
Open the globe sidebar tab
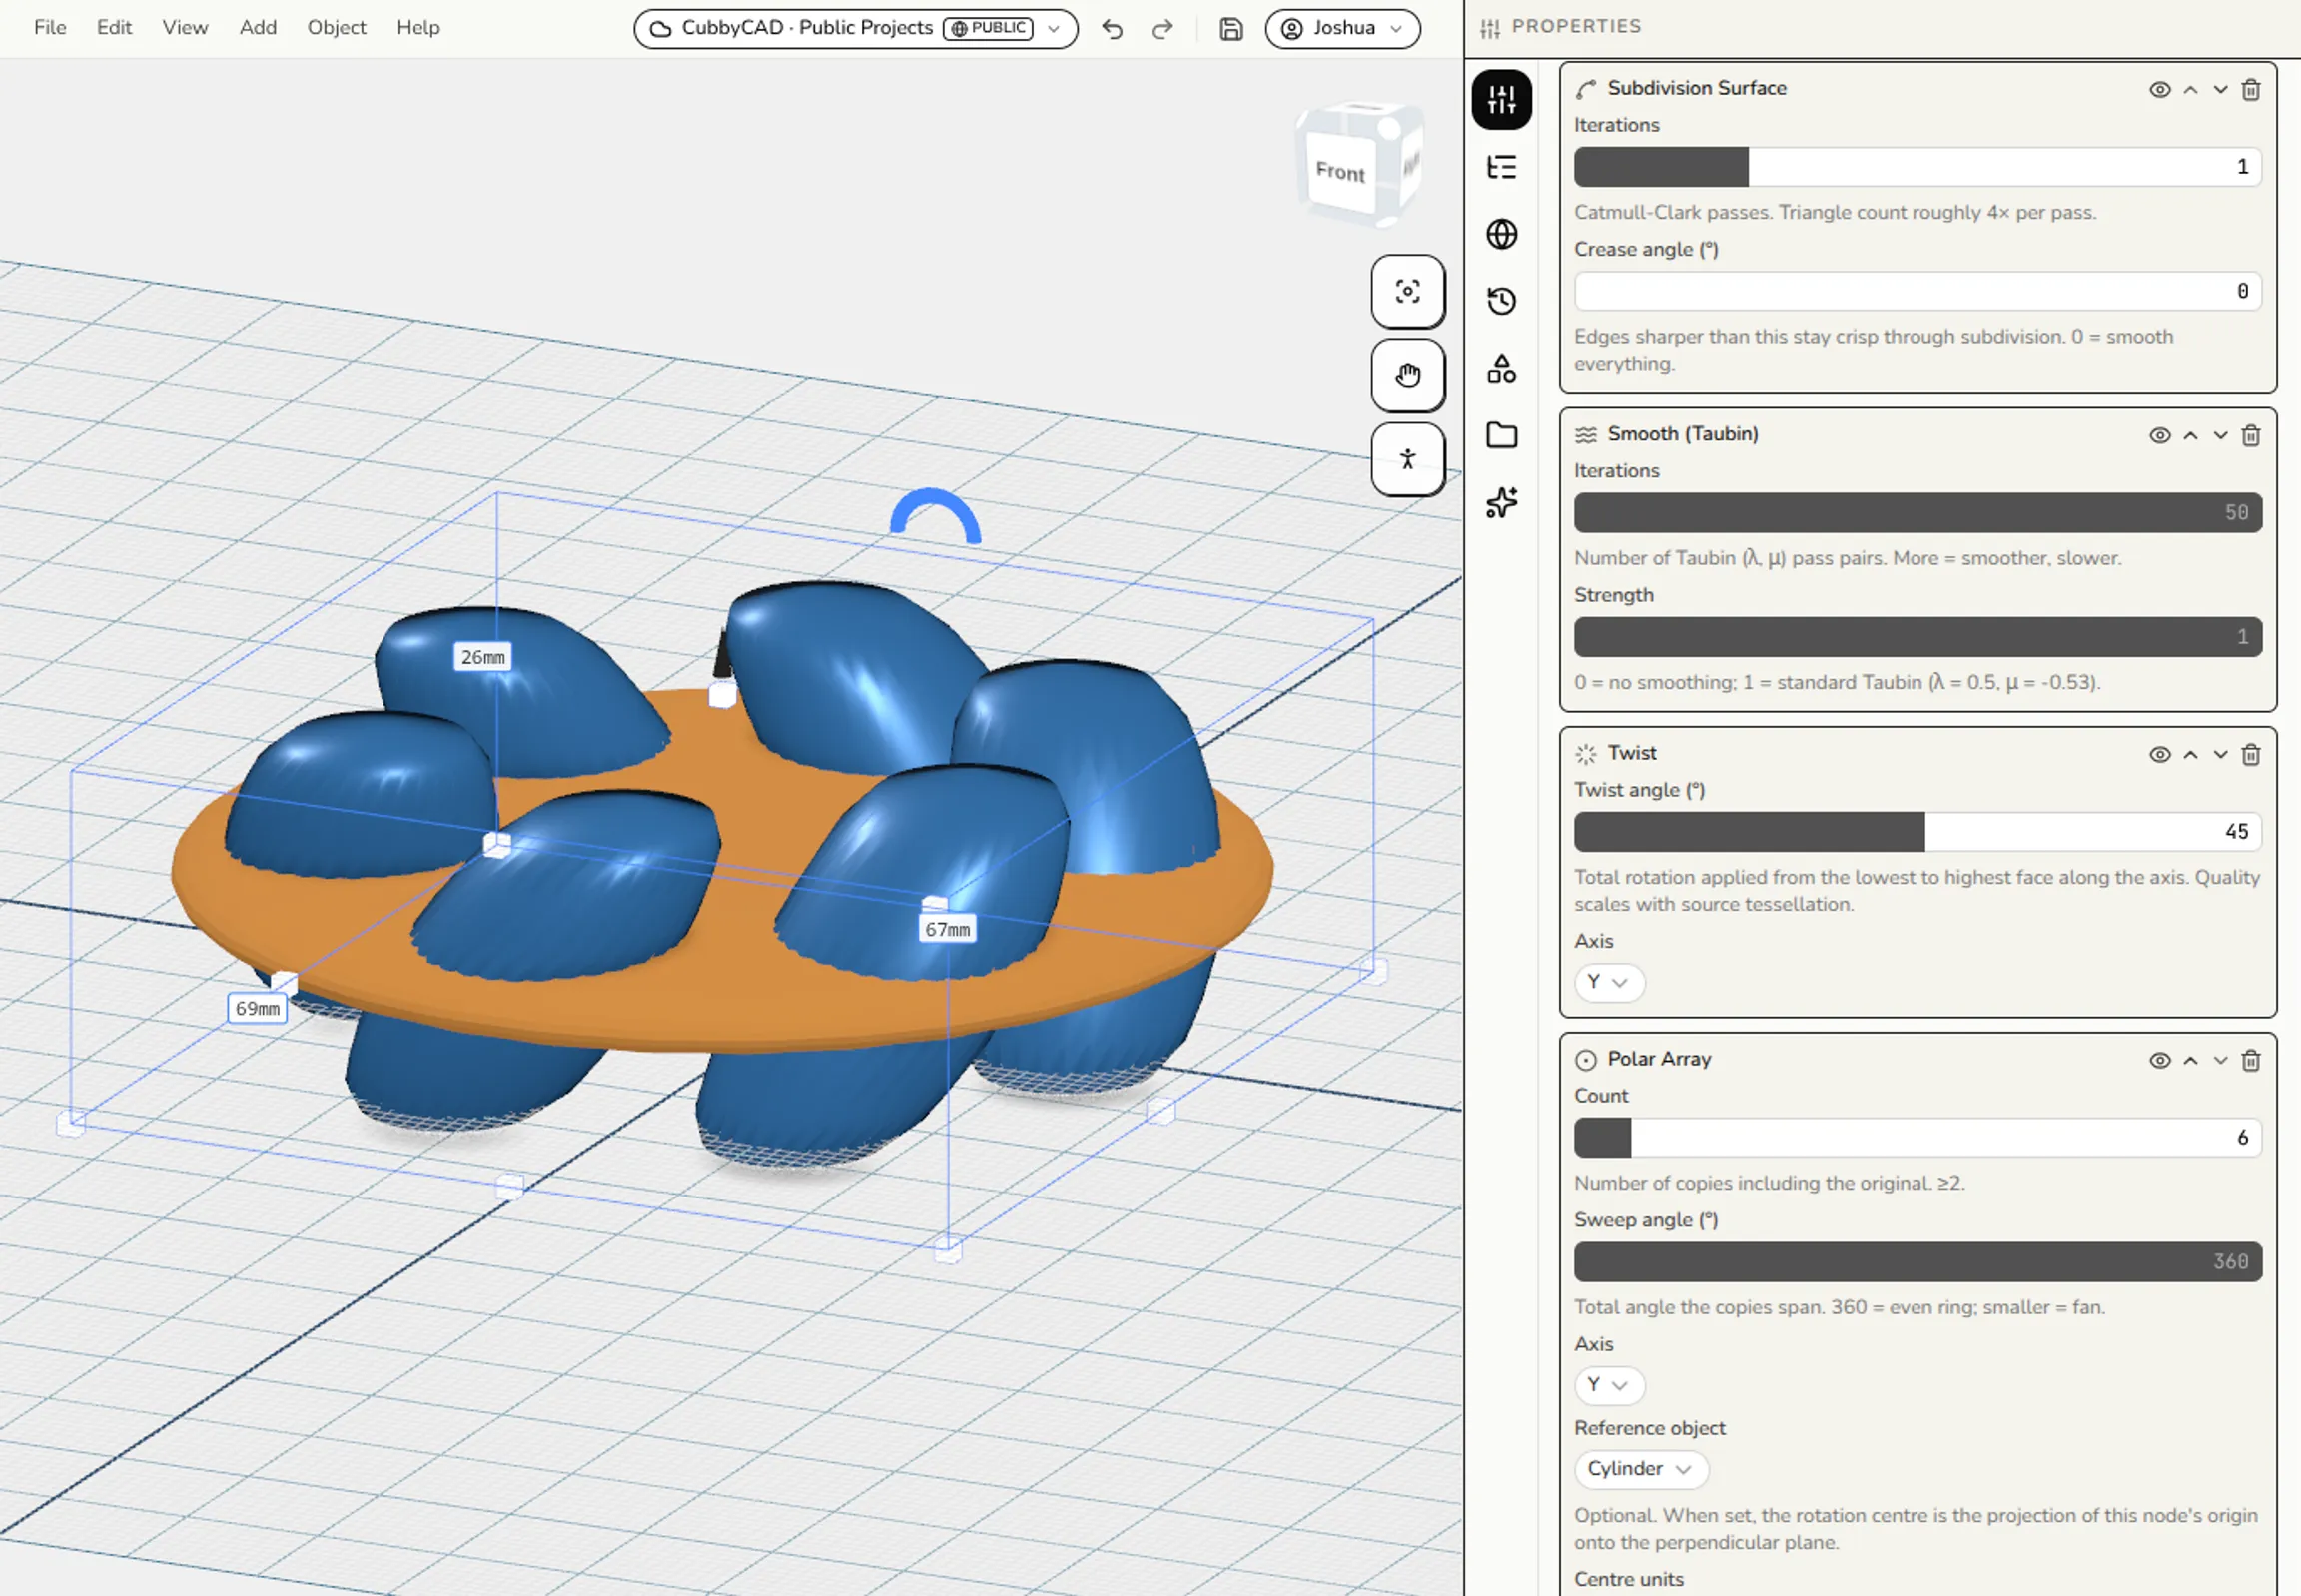click(1501, 234)
